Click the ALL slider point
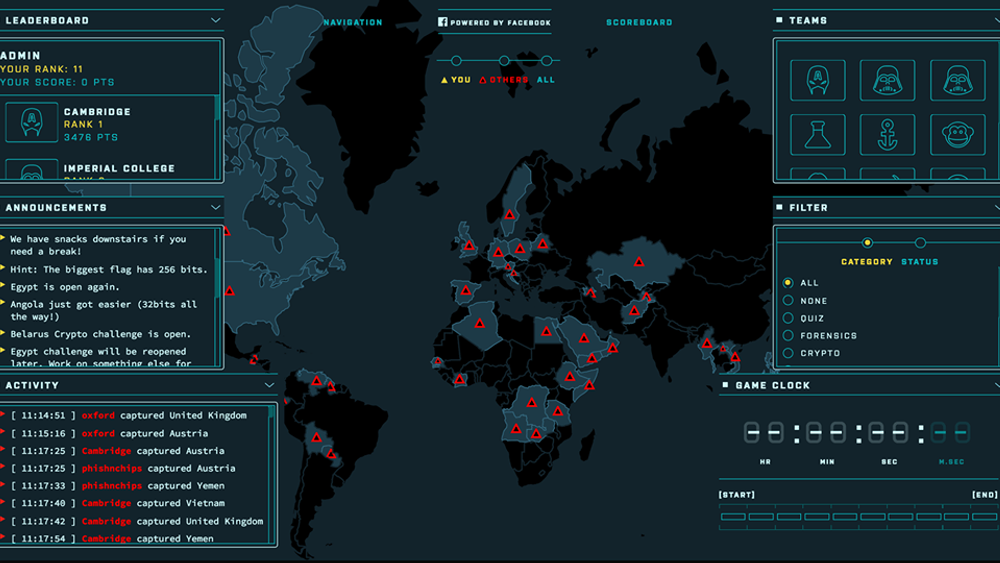Viewport: 1000px width, 563px height. pyautogui.click(x=547, y=61)
